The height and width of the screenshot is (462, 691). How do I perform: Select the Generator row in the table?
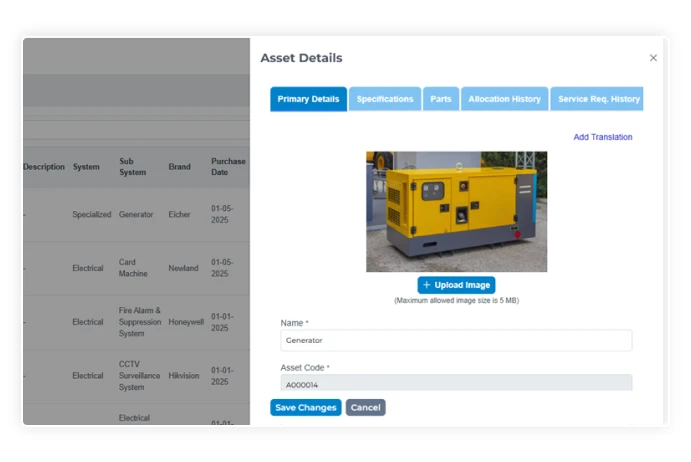tap(136, 214)
